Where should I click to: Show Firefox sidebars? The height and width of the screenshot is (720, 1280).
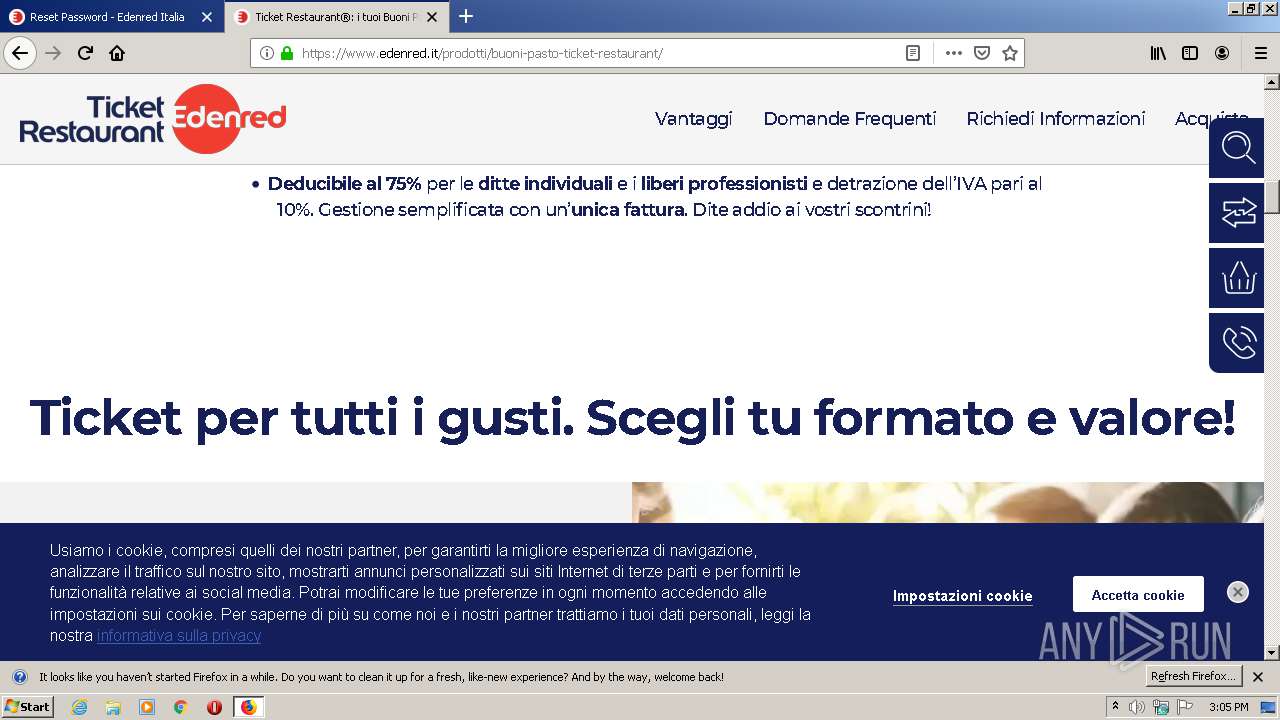1190,53
